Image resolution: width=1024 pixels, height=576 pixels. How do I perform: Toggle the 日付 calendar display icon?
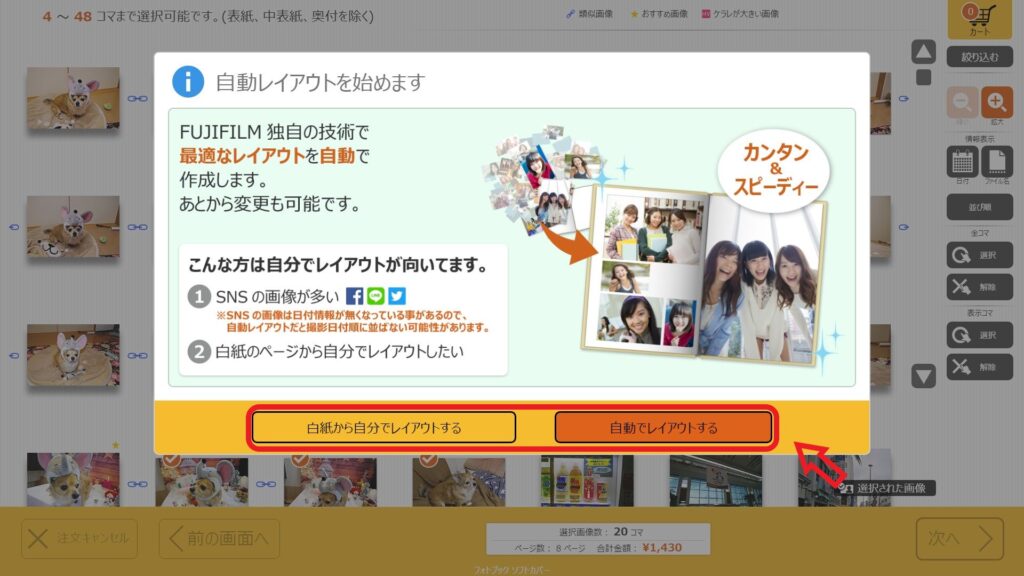(x=963, y=163)
